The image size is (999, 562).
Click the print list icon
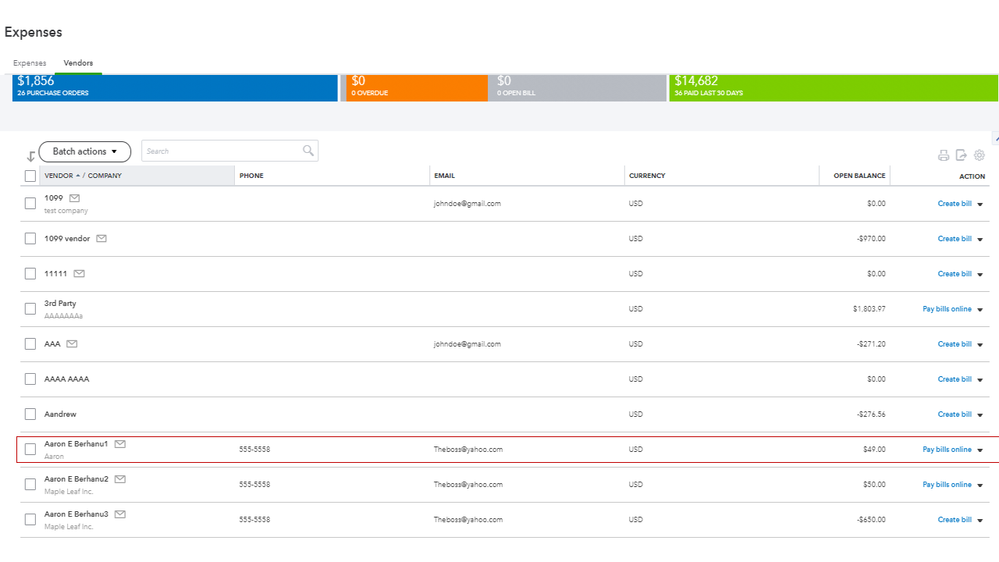944,155
